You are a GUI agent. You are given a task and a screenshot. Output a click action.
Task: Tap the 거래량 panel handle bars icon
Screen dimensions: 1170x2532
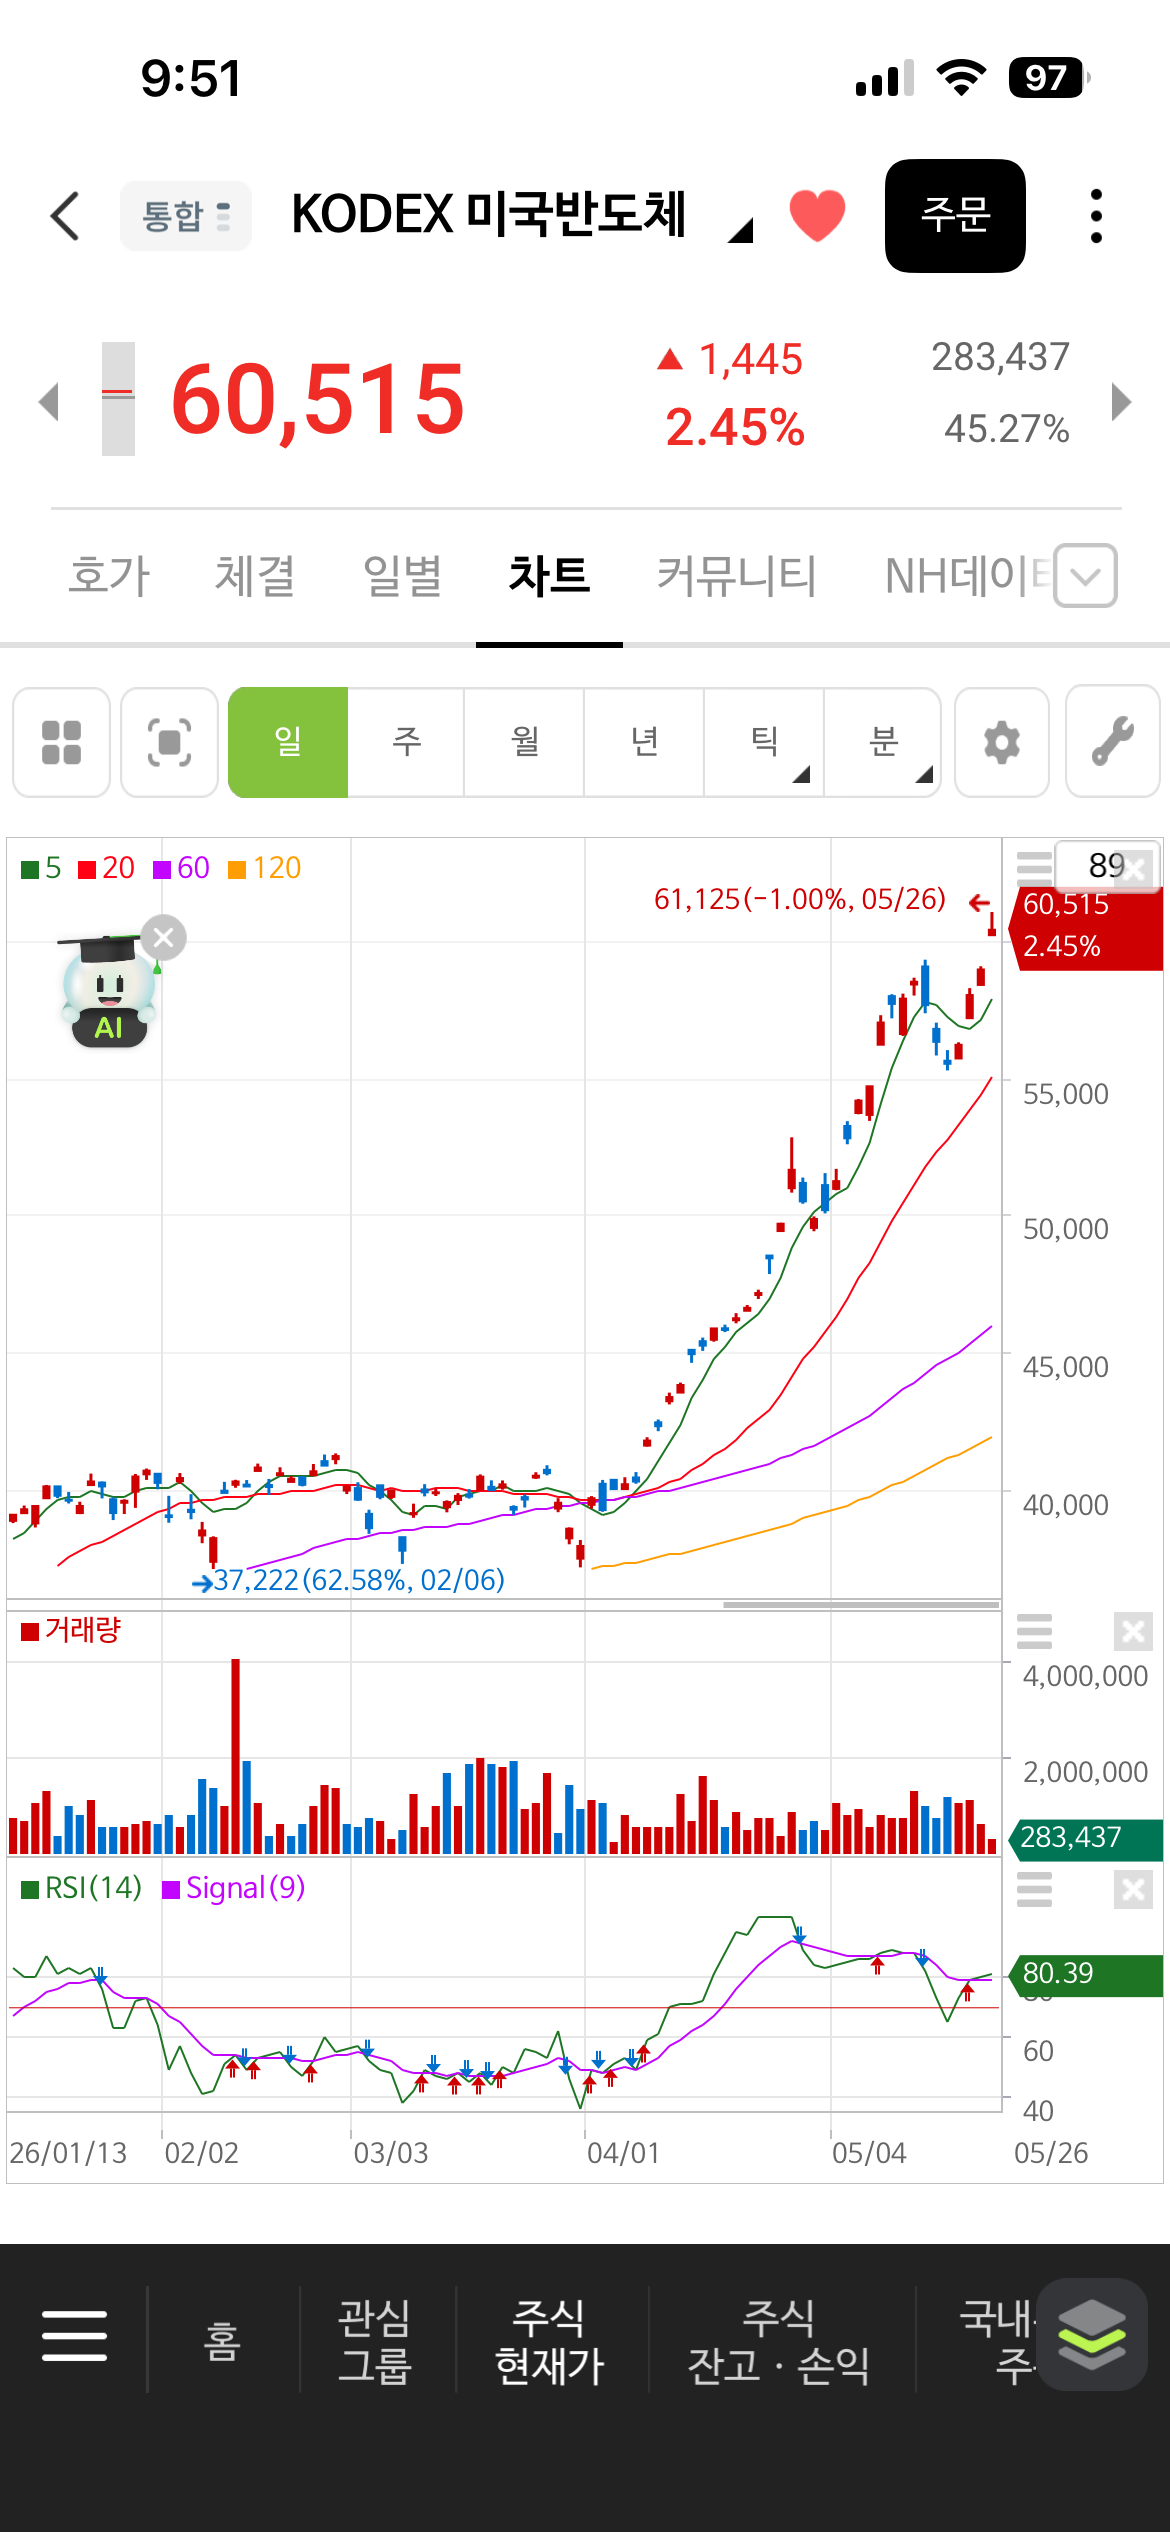(1034, 1631)
